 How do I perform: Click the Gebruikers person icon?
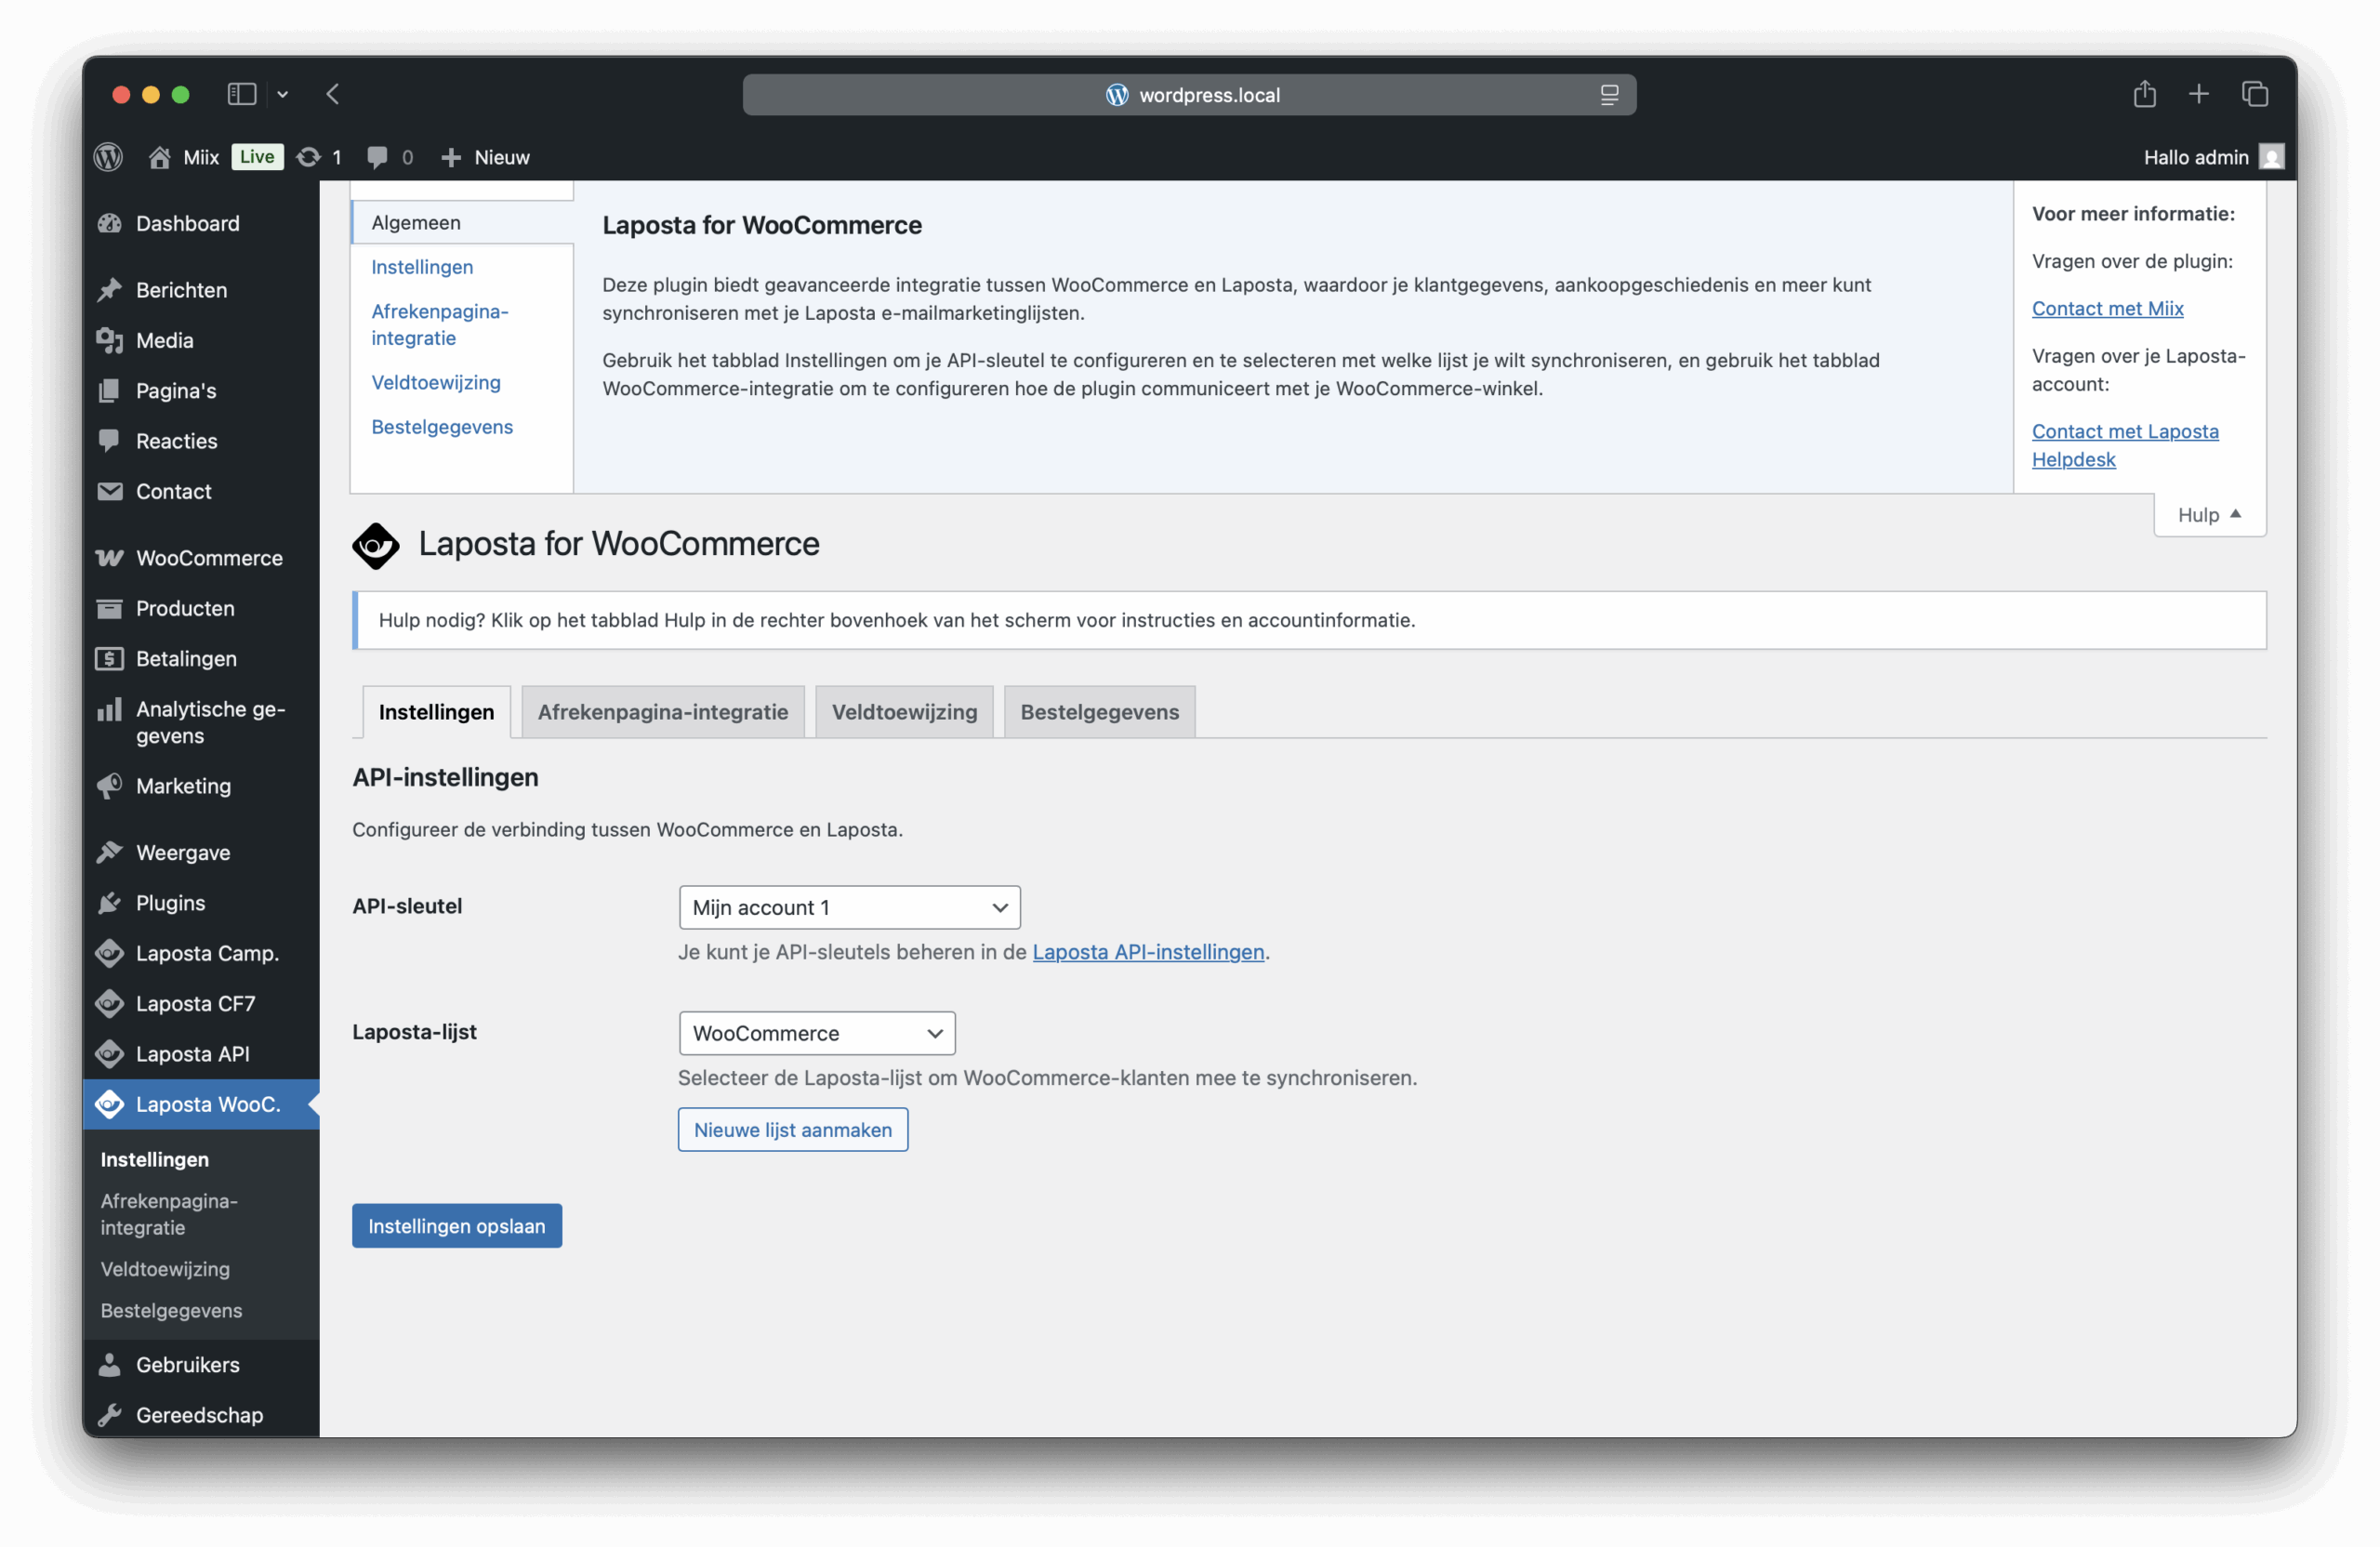[110, 1364]
